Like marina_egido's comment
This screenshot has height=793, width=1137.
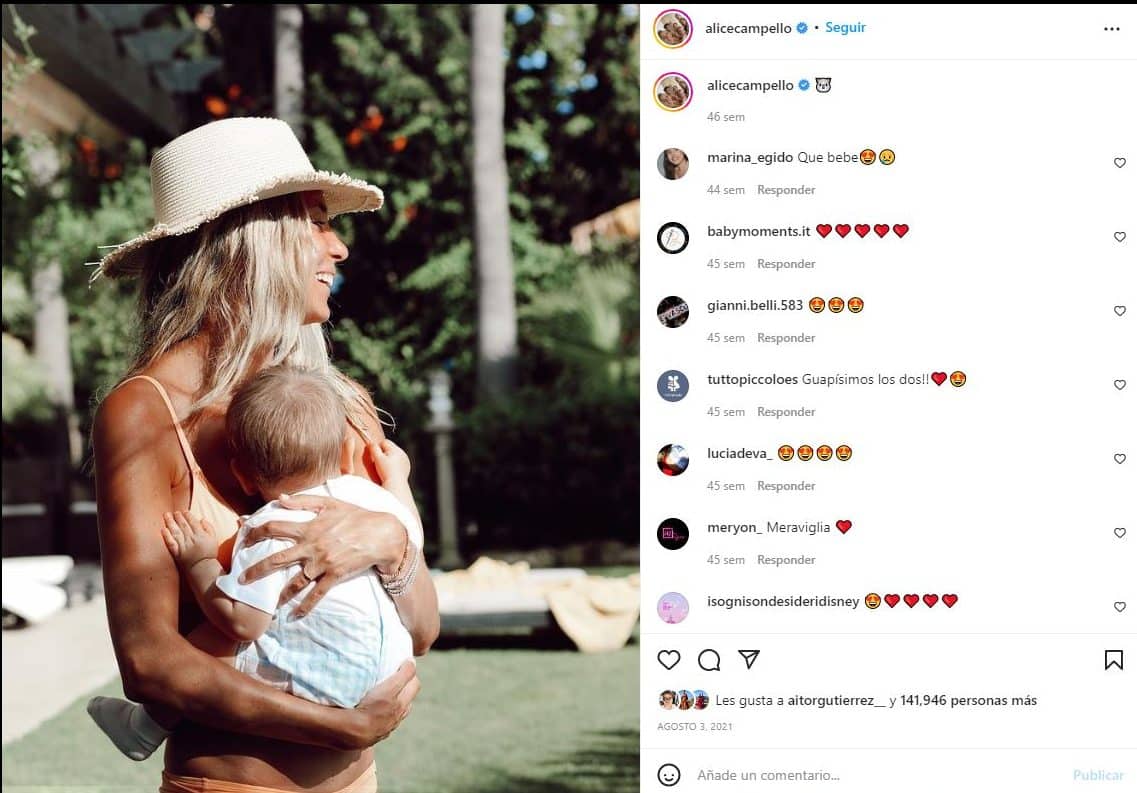pos(1120,163)
